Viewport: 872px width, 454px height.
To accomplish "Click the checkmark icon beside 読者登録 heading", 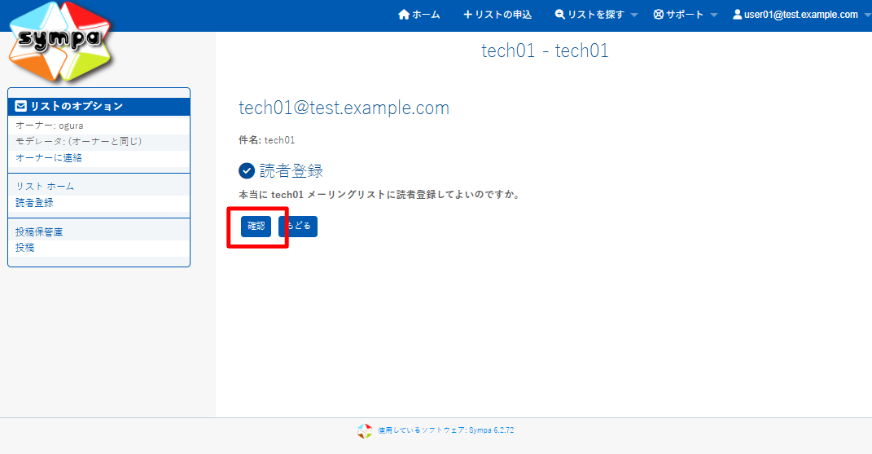I will (x=247, y=171).
